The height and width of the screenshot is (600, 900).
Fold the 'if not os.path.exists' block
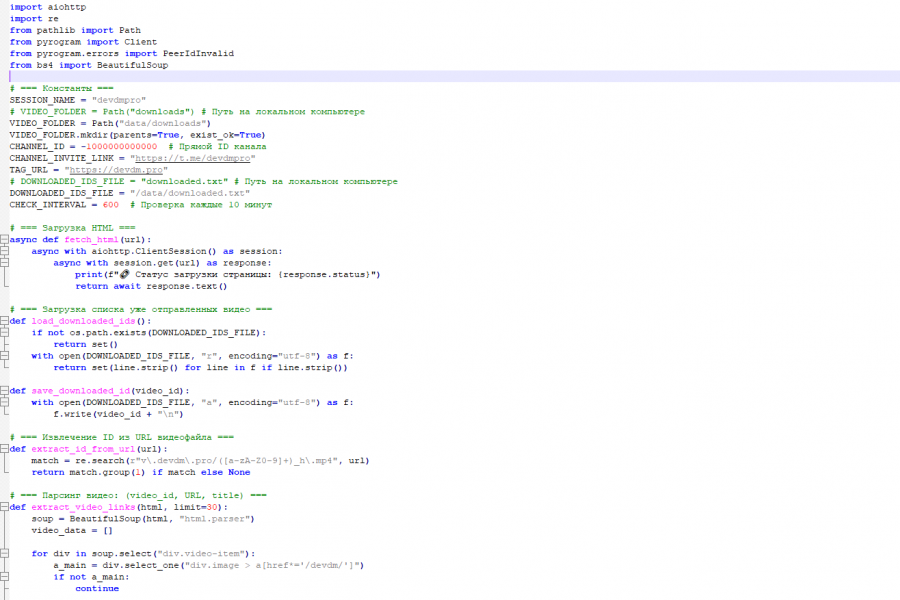[4, 332]
